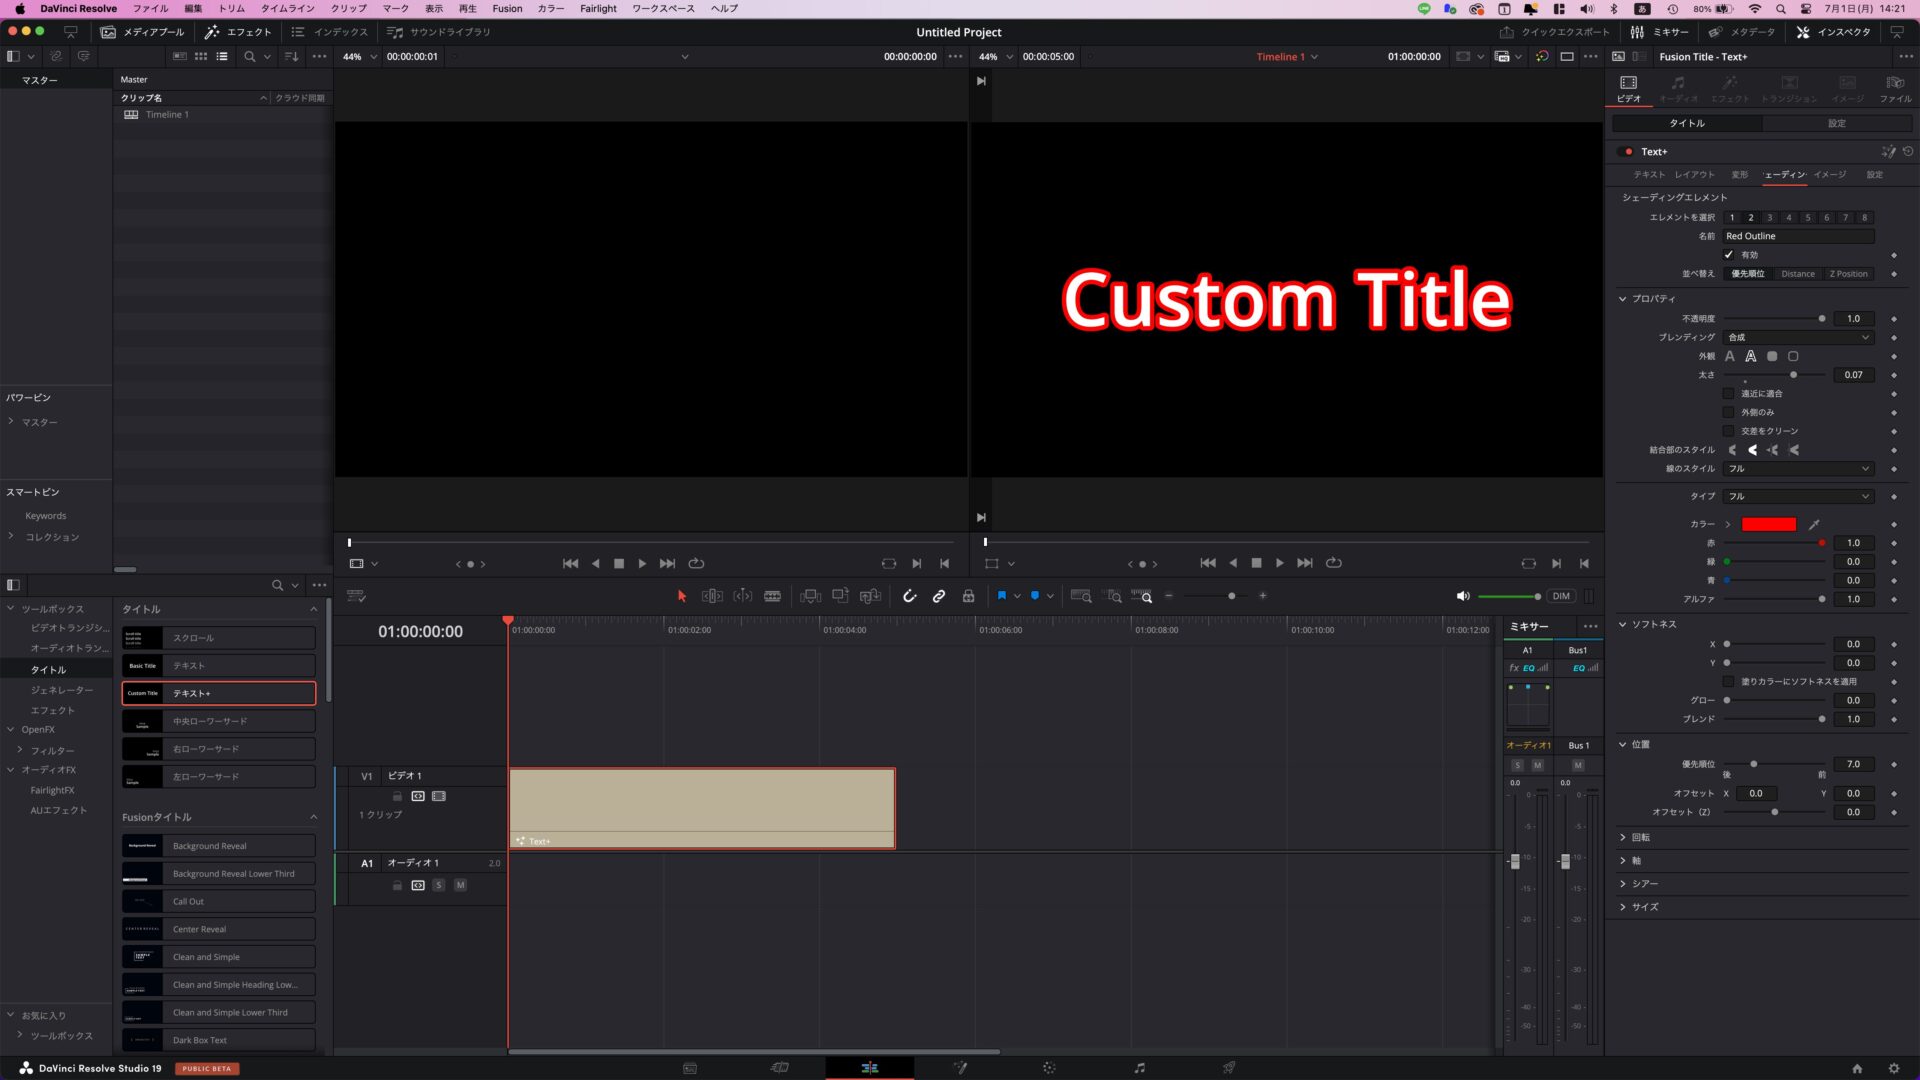The height and width of the screenshot is (1080, 1920).
Task: Uncheck the 有効 enabled checkbox
Action: pos(1728,255)
